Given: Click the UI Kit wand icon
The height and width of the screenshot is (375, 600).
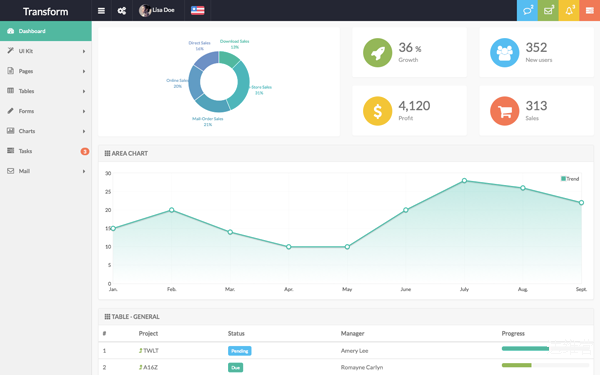Looking at the screenshot, I should pyautogui.click(x=11, y=51).
